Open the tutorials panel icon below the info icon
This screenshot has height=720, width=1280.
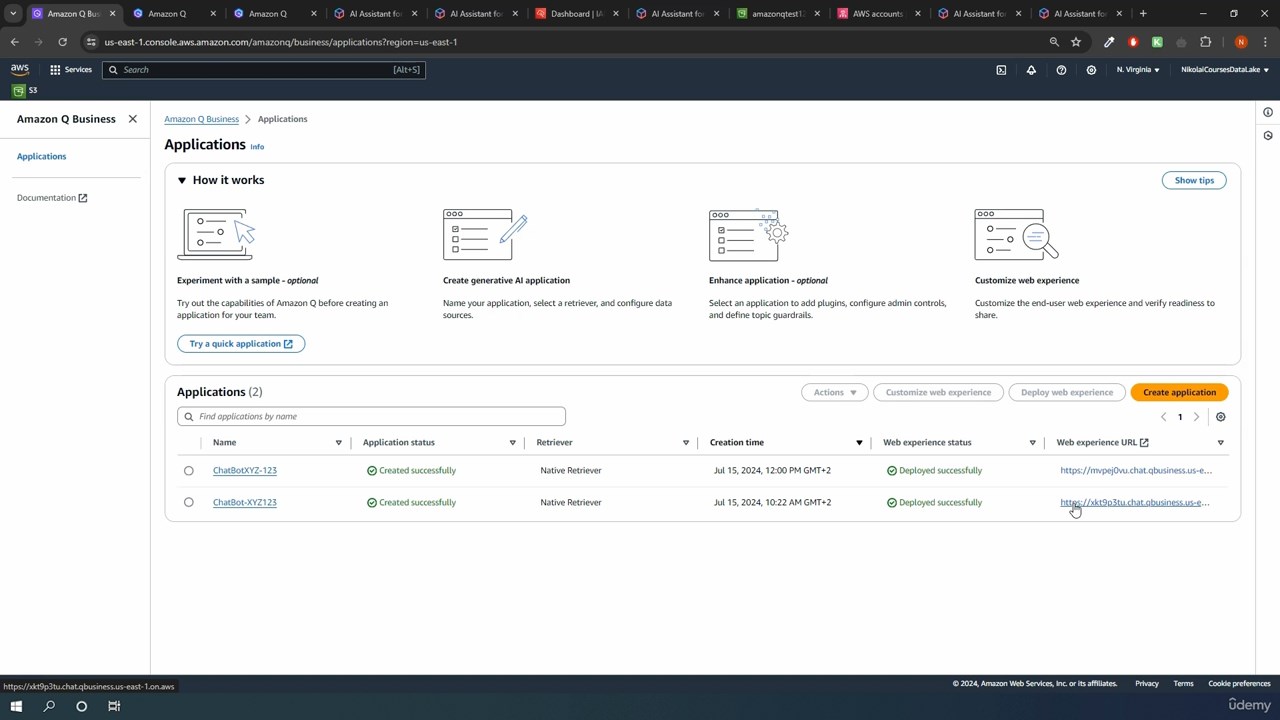tap(1268, 135)
